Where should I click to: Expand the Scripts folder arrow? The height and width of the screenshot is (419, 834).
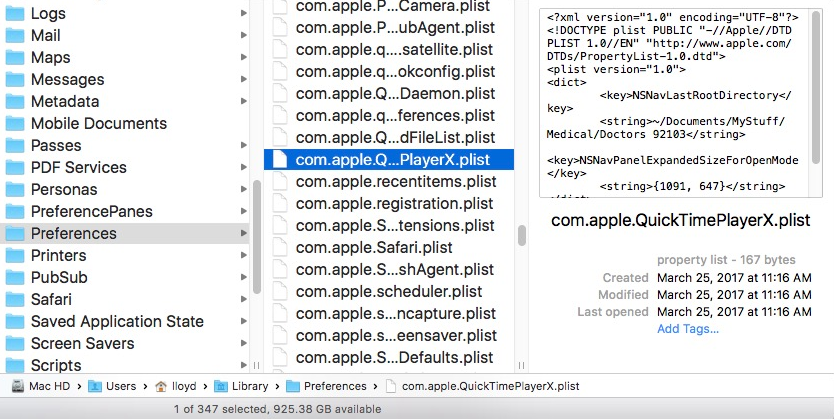tap(244, 365)
